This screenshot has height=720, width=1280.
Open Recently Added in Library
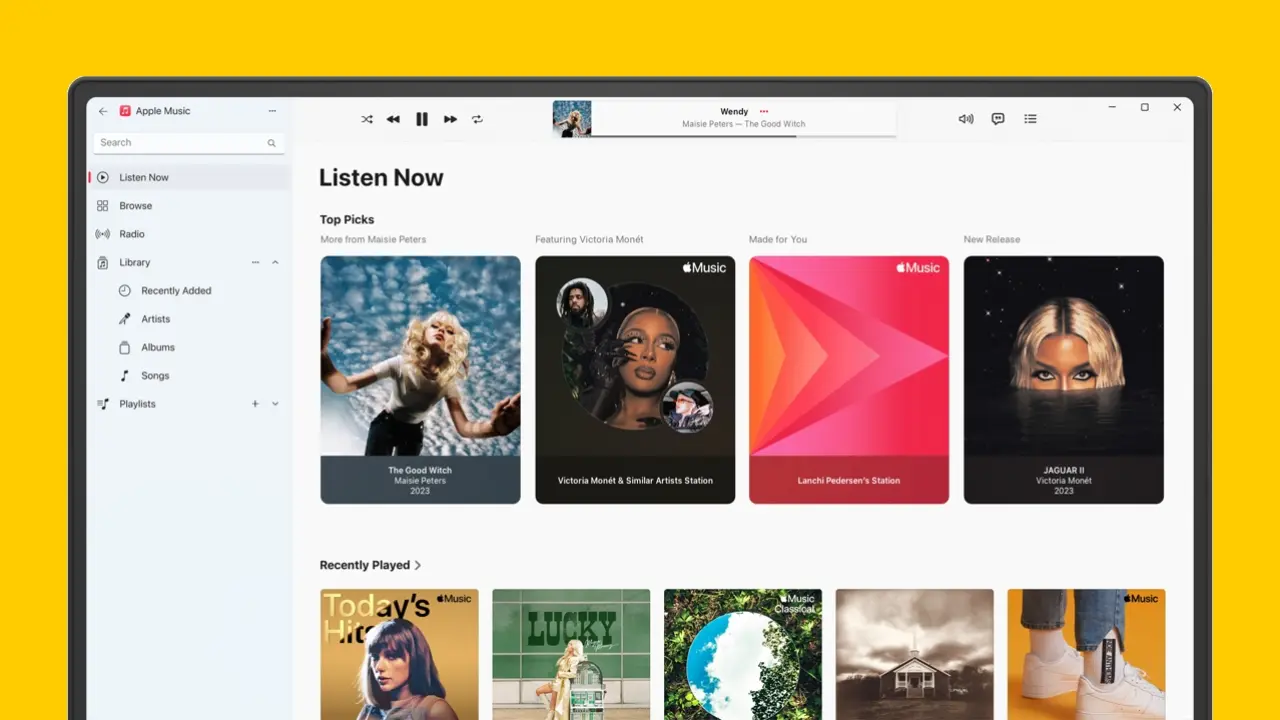(176, 291)
